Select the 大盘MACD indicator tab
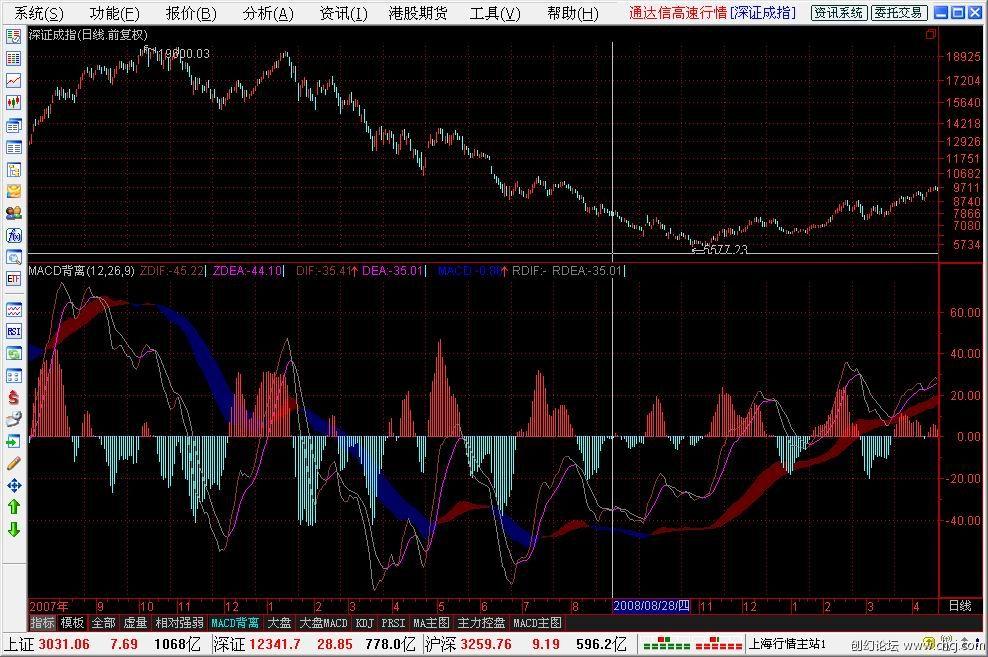Viewport: 988px width, 657px height. pos(324,623)
